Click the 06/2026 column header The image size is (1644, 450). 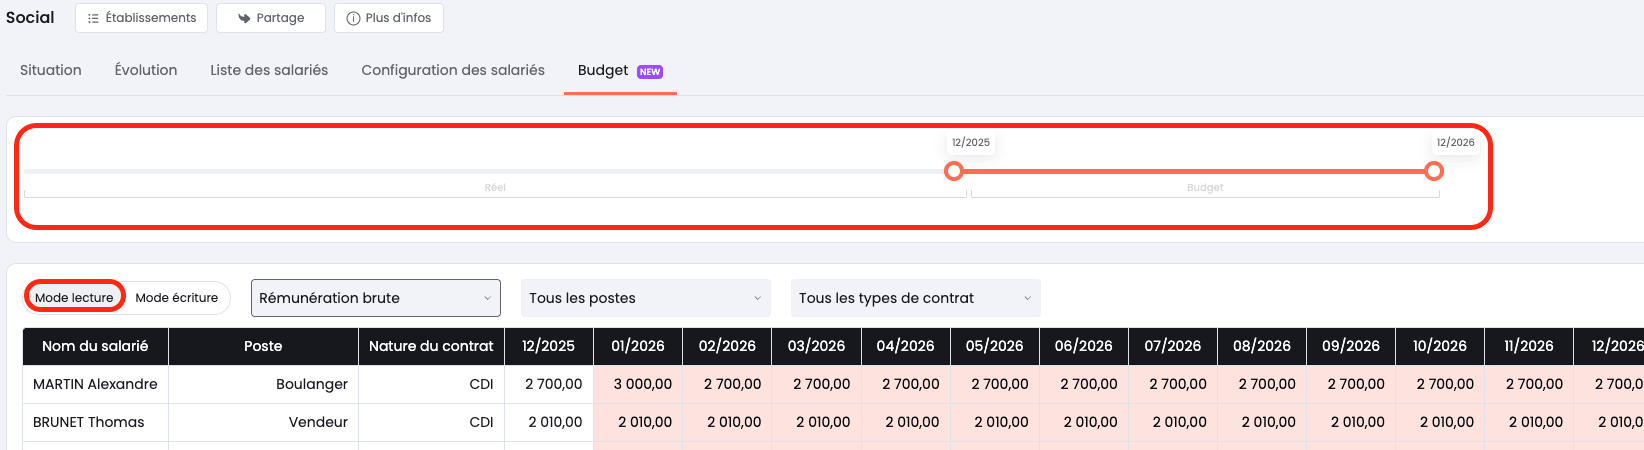[x=1083, y=346]
